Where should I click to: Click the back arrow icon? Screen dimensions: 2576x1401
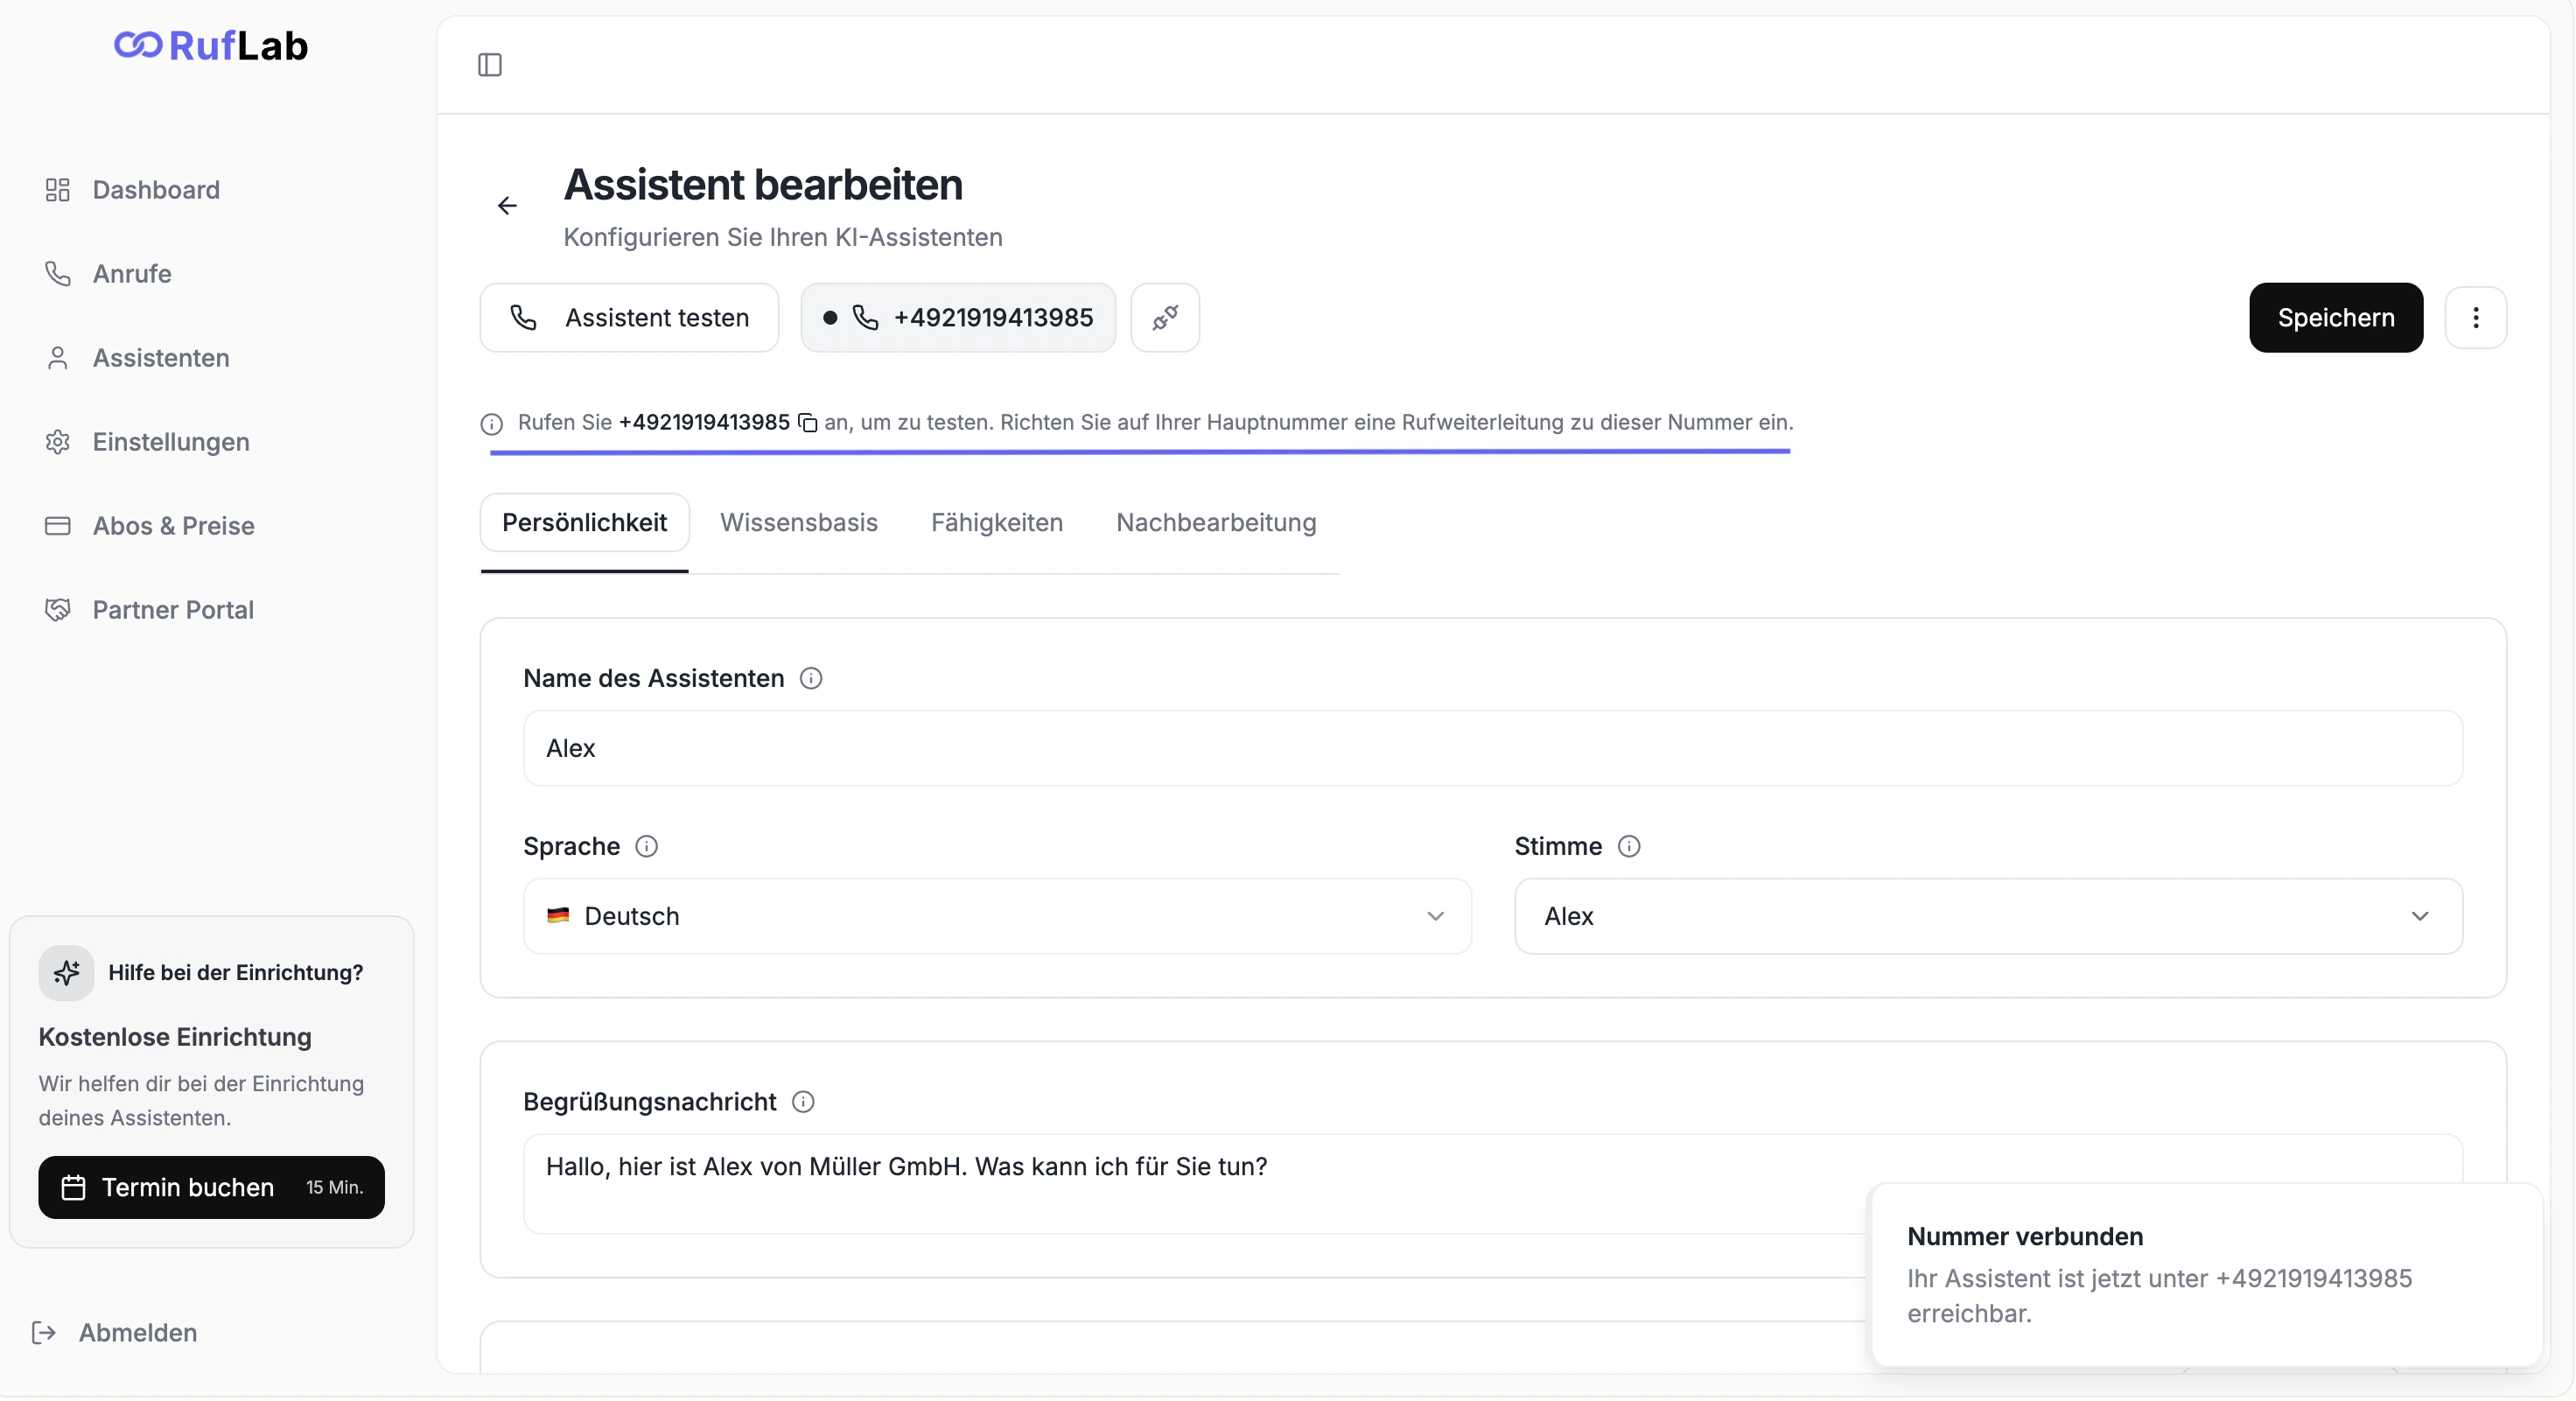coord(507,206)
